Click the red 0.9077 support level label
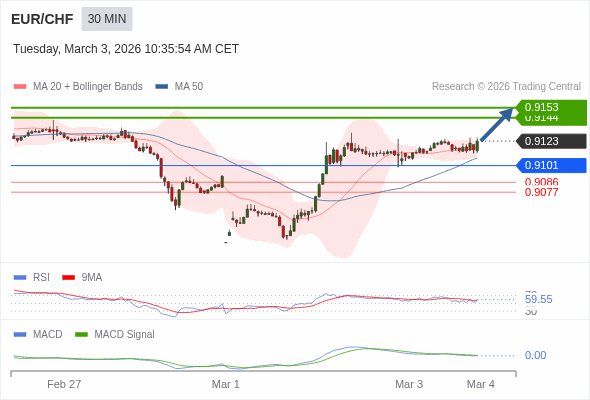 541,192
